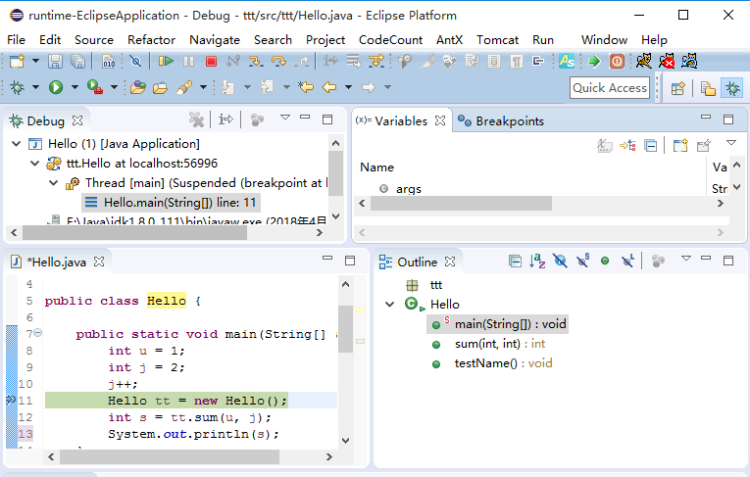Click the Resume debug button

(x=166, y=62)
